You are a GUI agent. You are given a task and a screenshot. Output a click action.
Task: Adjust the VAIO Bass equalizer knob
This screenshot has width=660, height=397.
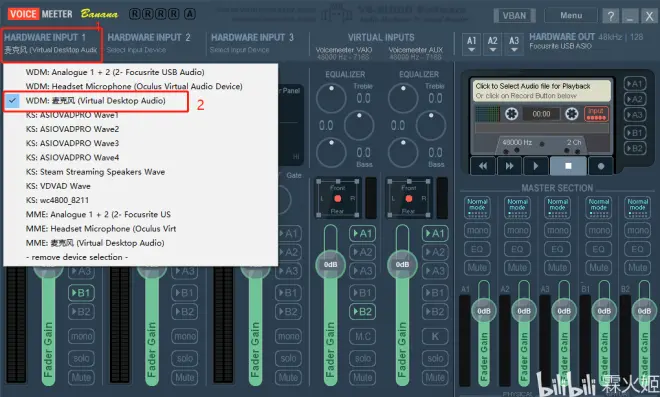[x=331, y=152]
